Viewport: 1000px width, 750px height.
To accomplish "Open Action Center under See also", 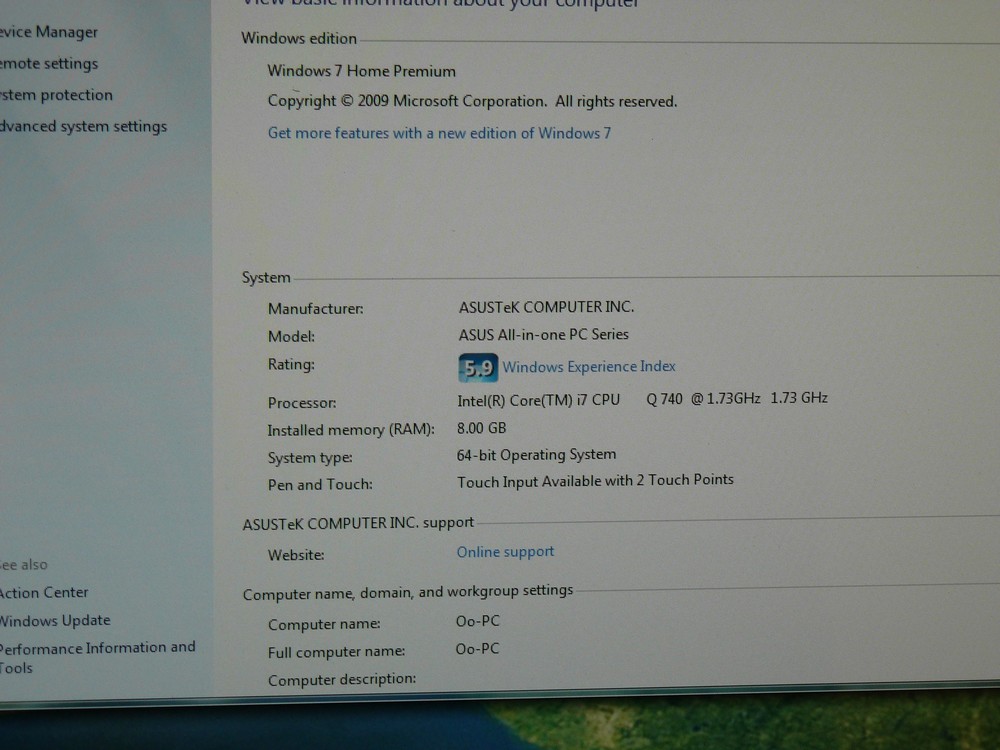I will click(x=44, y=592).
